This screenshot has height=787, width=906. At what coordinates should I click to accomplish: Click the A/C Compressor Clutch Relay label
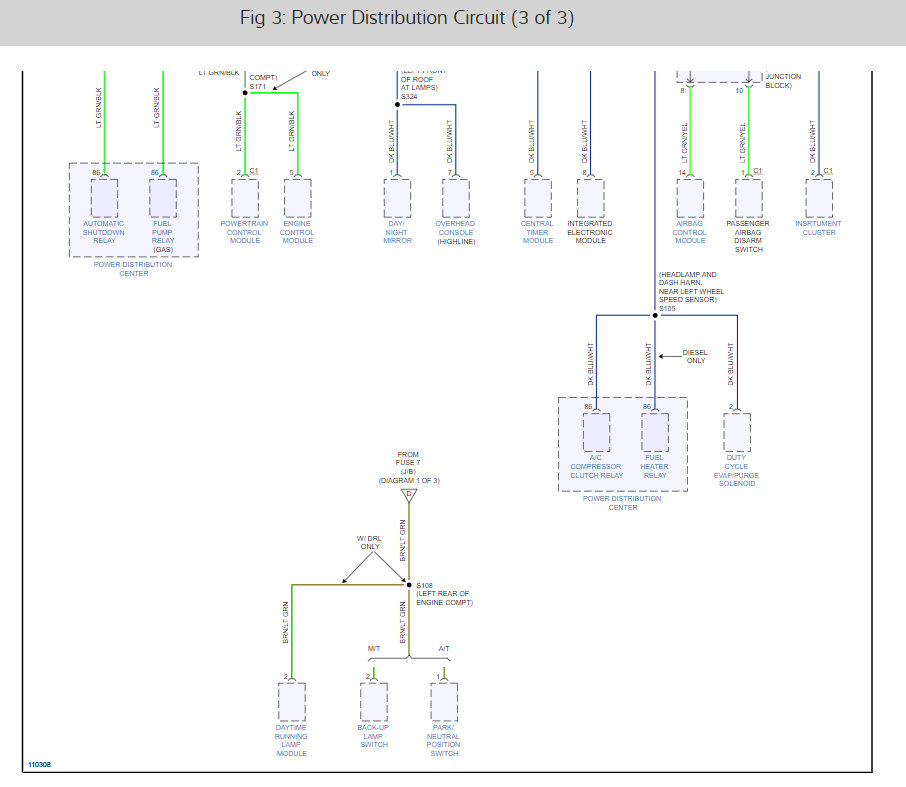596,466
